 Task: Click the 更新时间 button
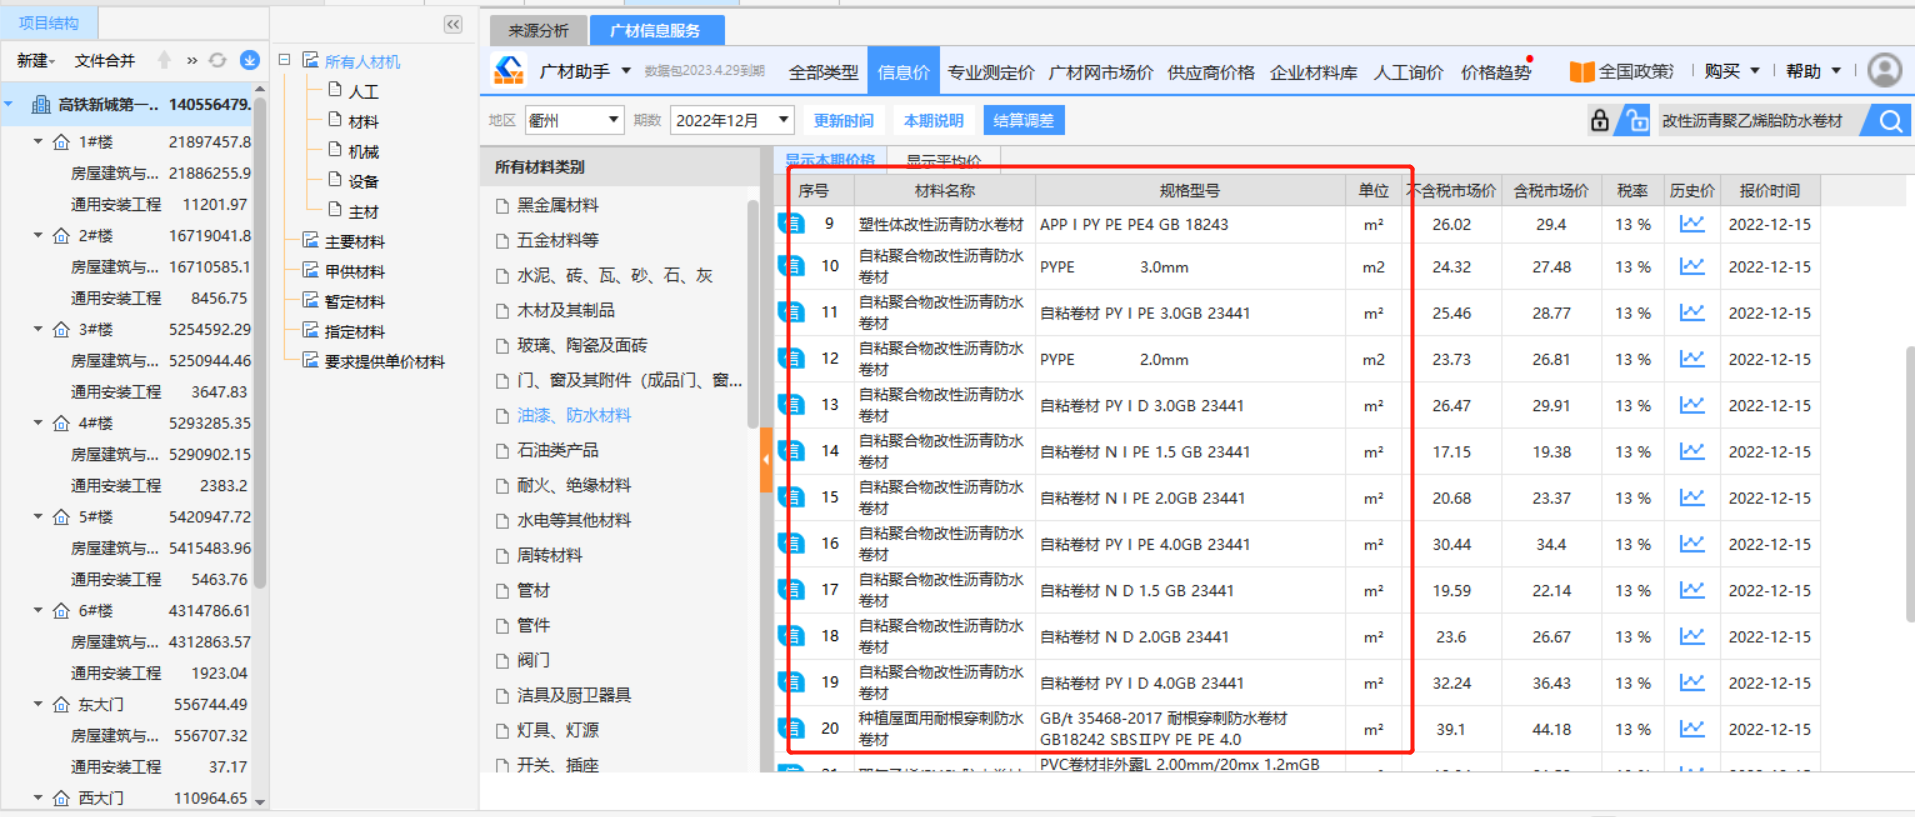click(x=843, y=121)
